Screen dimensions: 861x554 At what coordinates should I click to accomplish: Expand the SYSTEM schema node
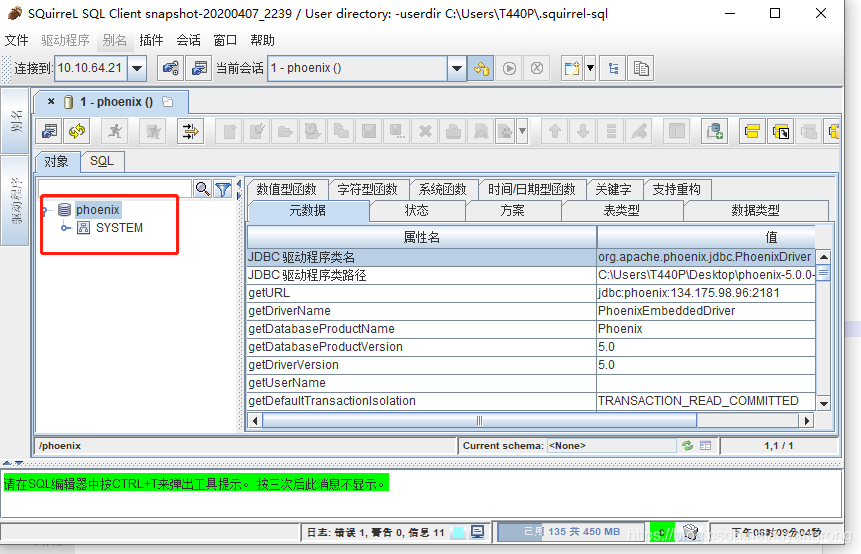[65, 228]
